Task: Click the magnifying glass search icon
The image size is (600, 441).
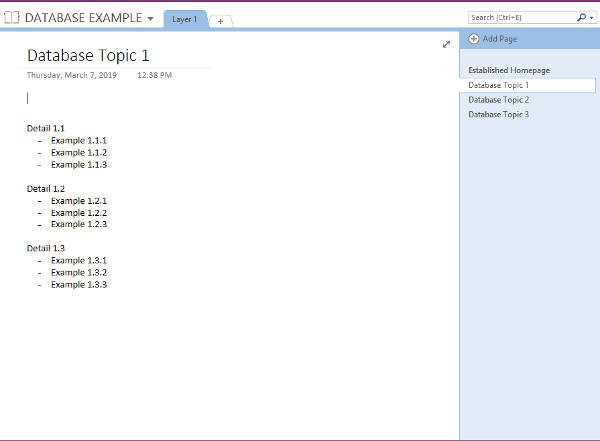Action: 580,18
